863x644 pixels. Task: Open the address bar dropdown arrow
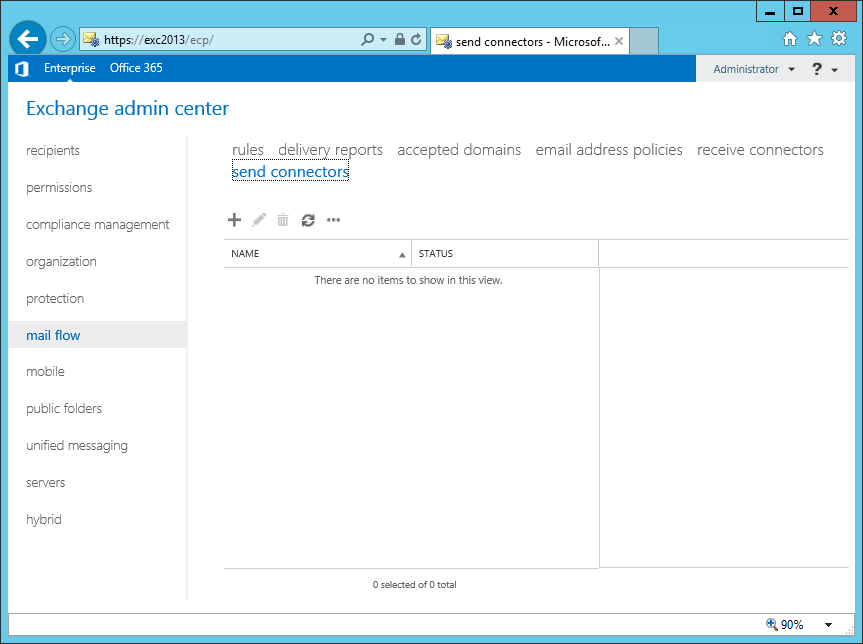pyautogui.click(x=384, y=40)
